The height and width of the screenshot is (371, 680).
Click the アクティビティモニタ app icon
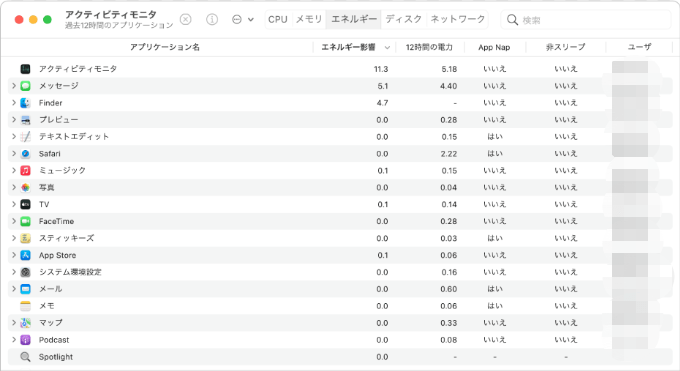click(26, 69)
